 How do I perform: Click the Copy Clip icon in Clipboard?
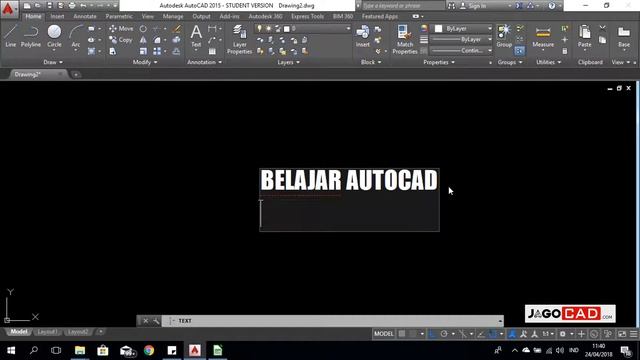(602, 40)
